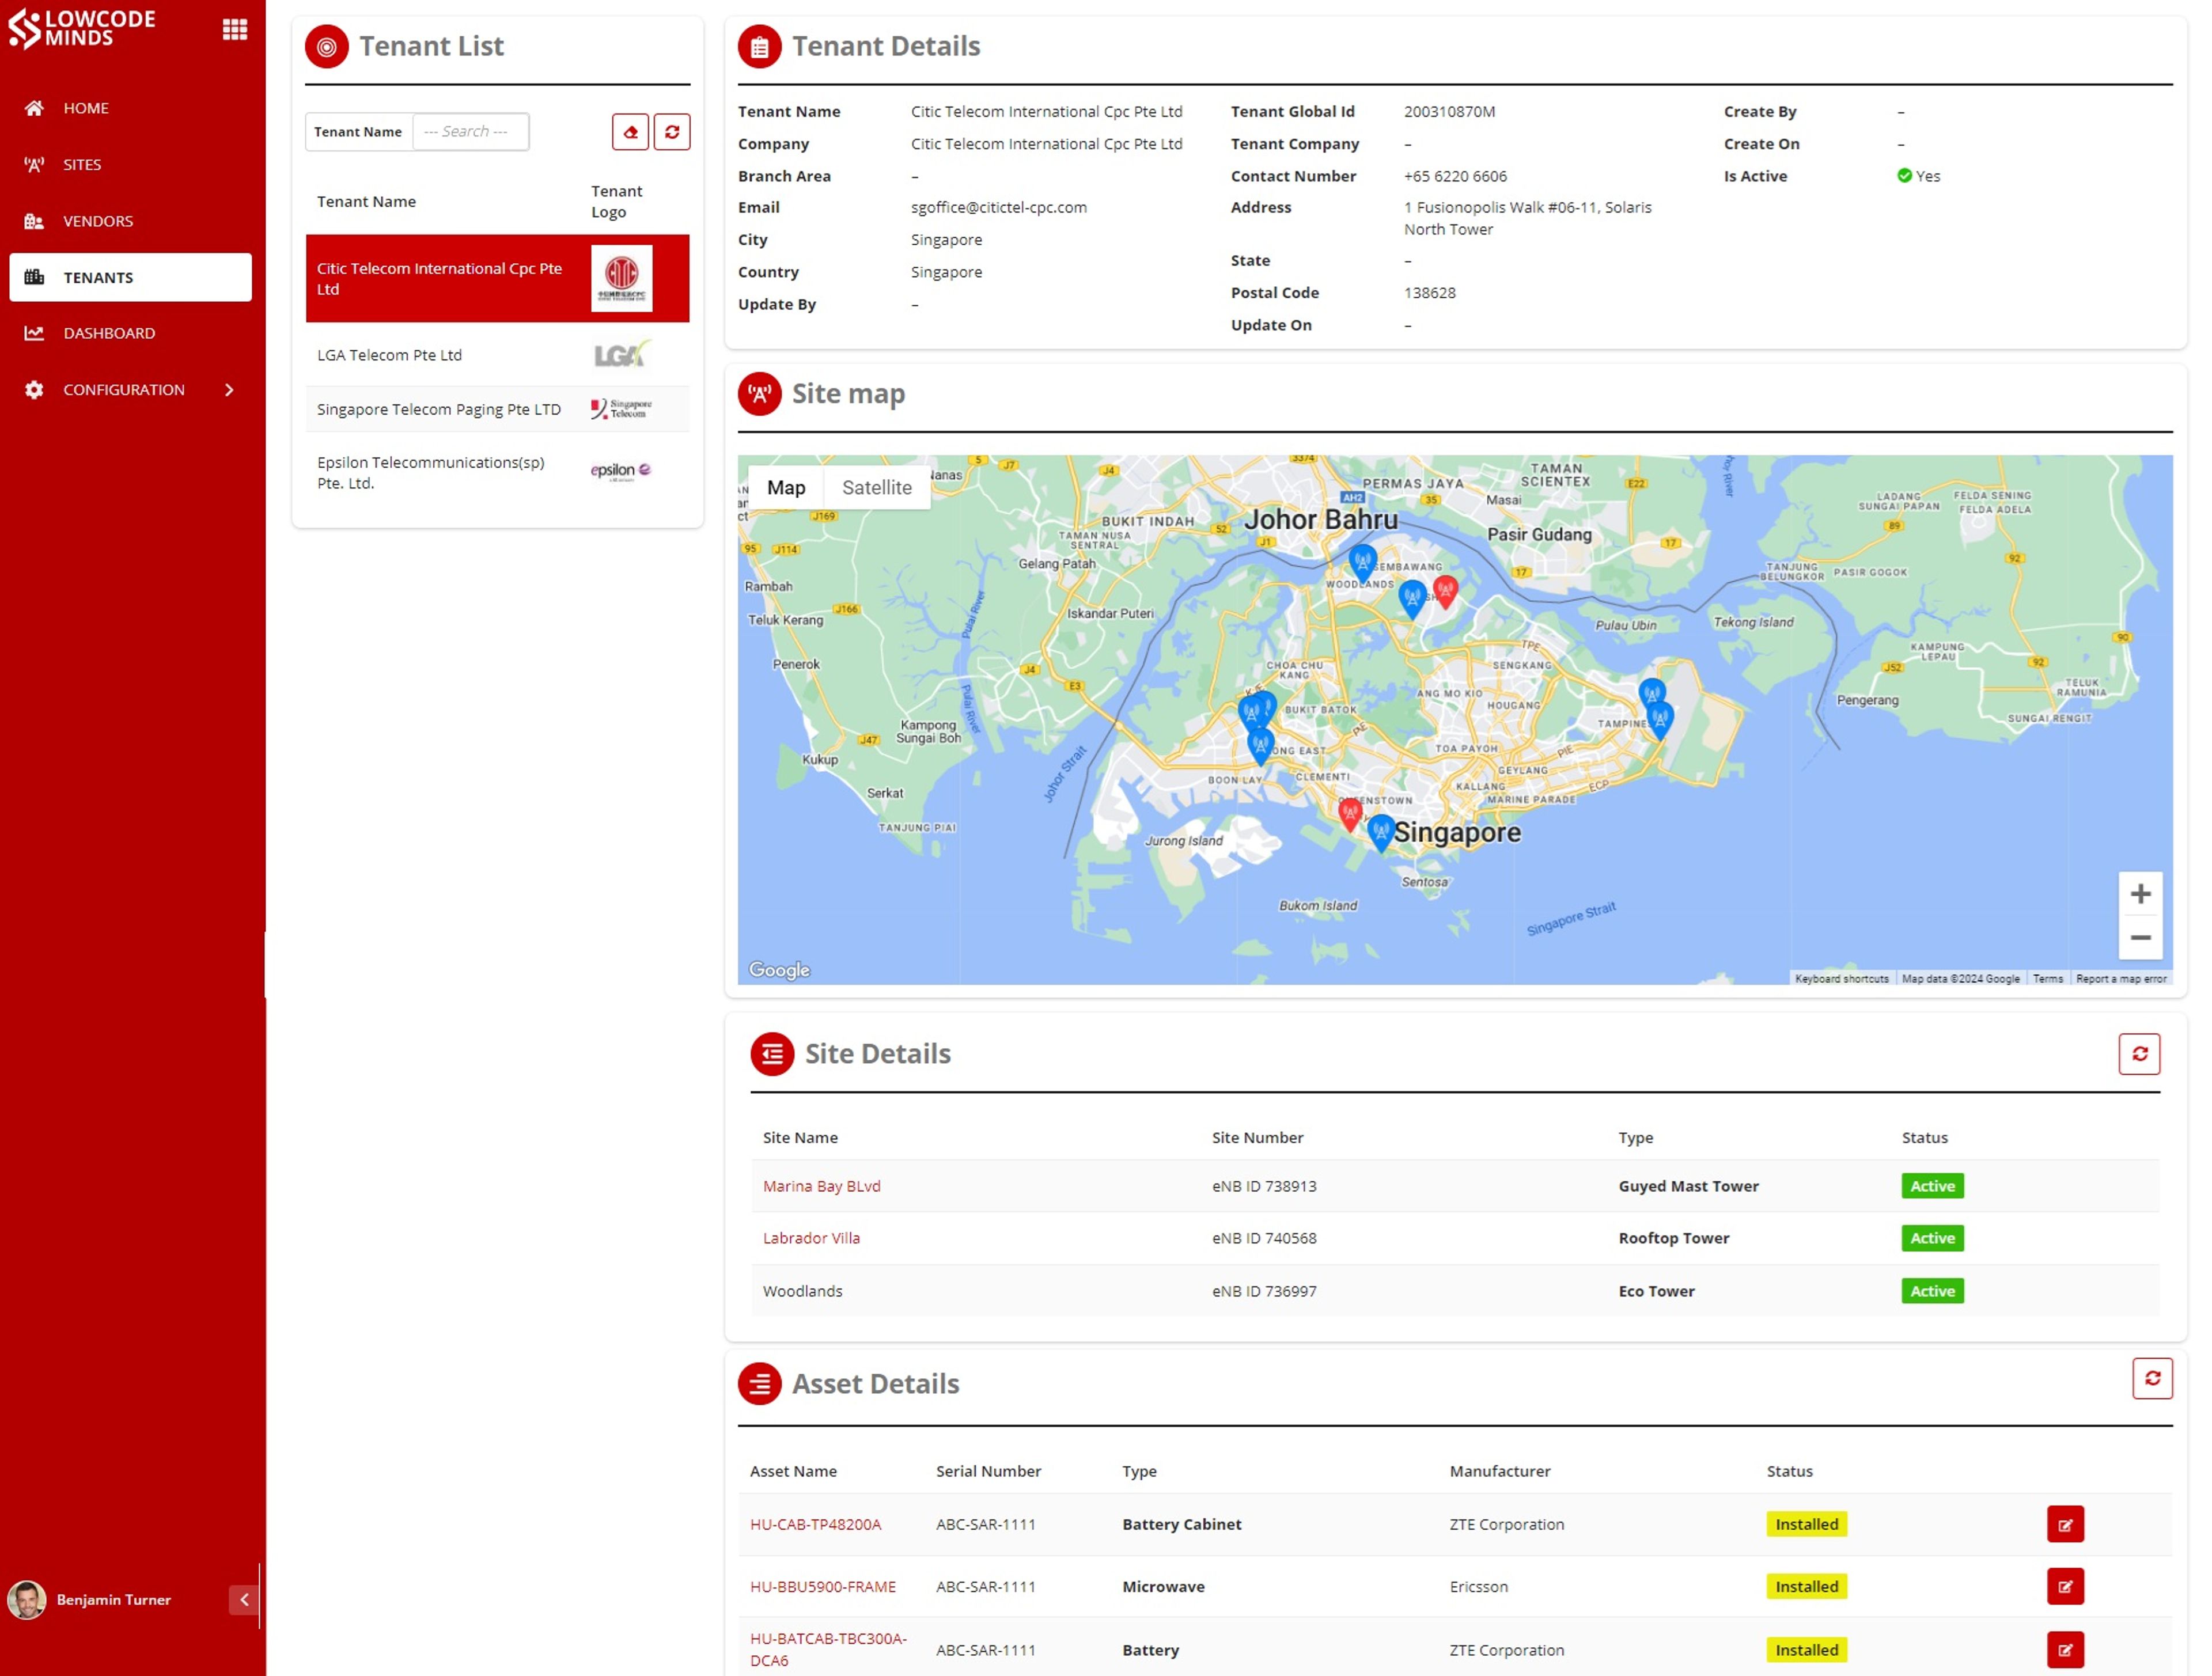The image size is (2212, 1676).
Task: Open asset HU-BATCAB-TBC300A-DCA6
Action: (828, 1650)
